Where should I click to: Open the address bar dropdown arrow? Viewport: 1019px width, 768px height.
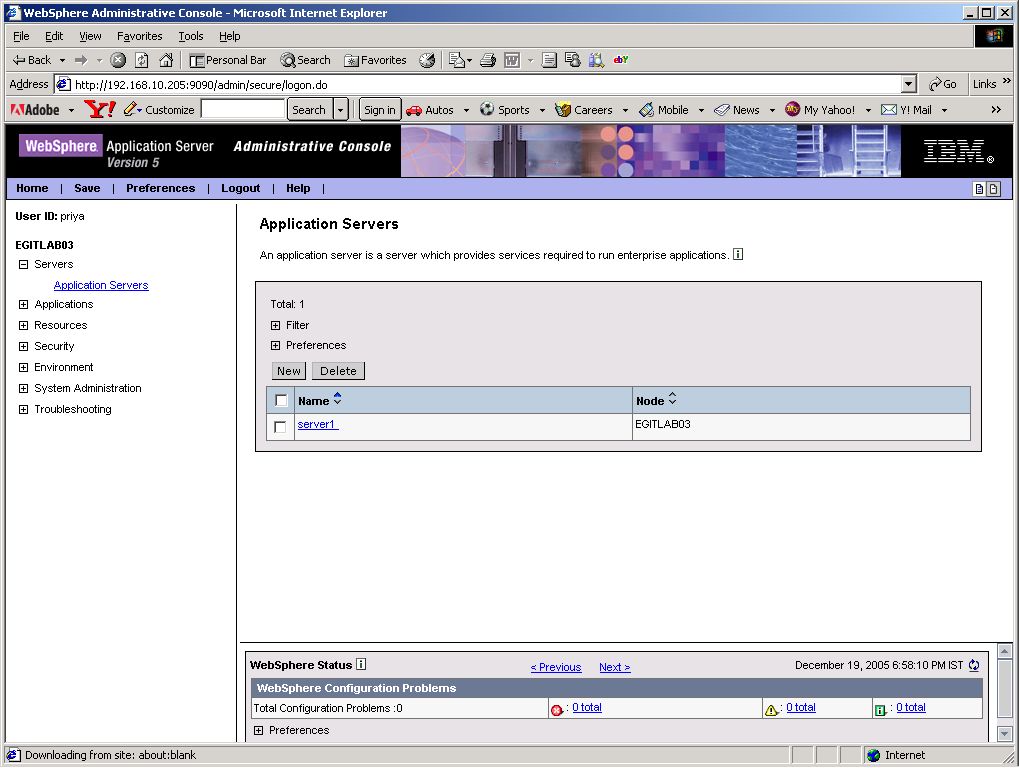(909, 84)
